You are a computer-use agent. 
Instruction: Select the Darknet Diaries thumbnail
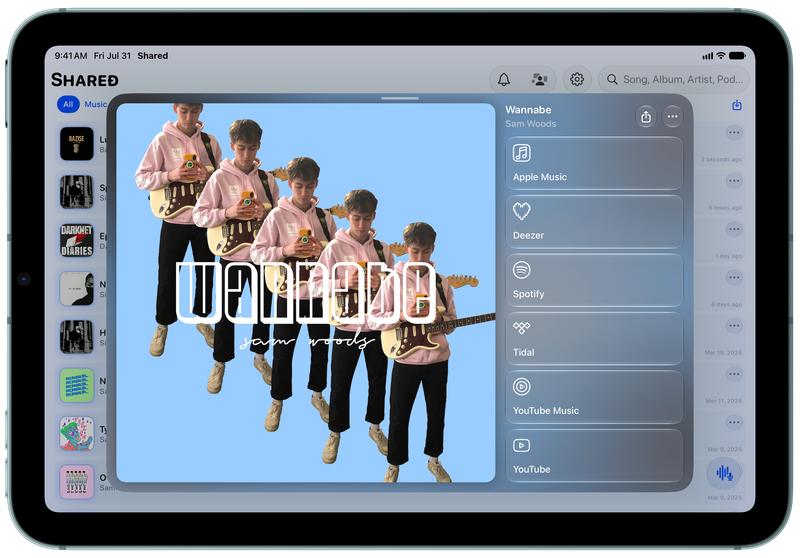(x=77, y=240)
